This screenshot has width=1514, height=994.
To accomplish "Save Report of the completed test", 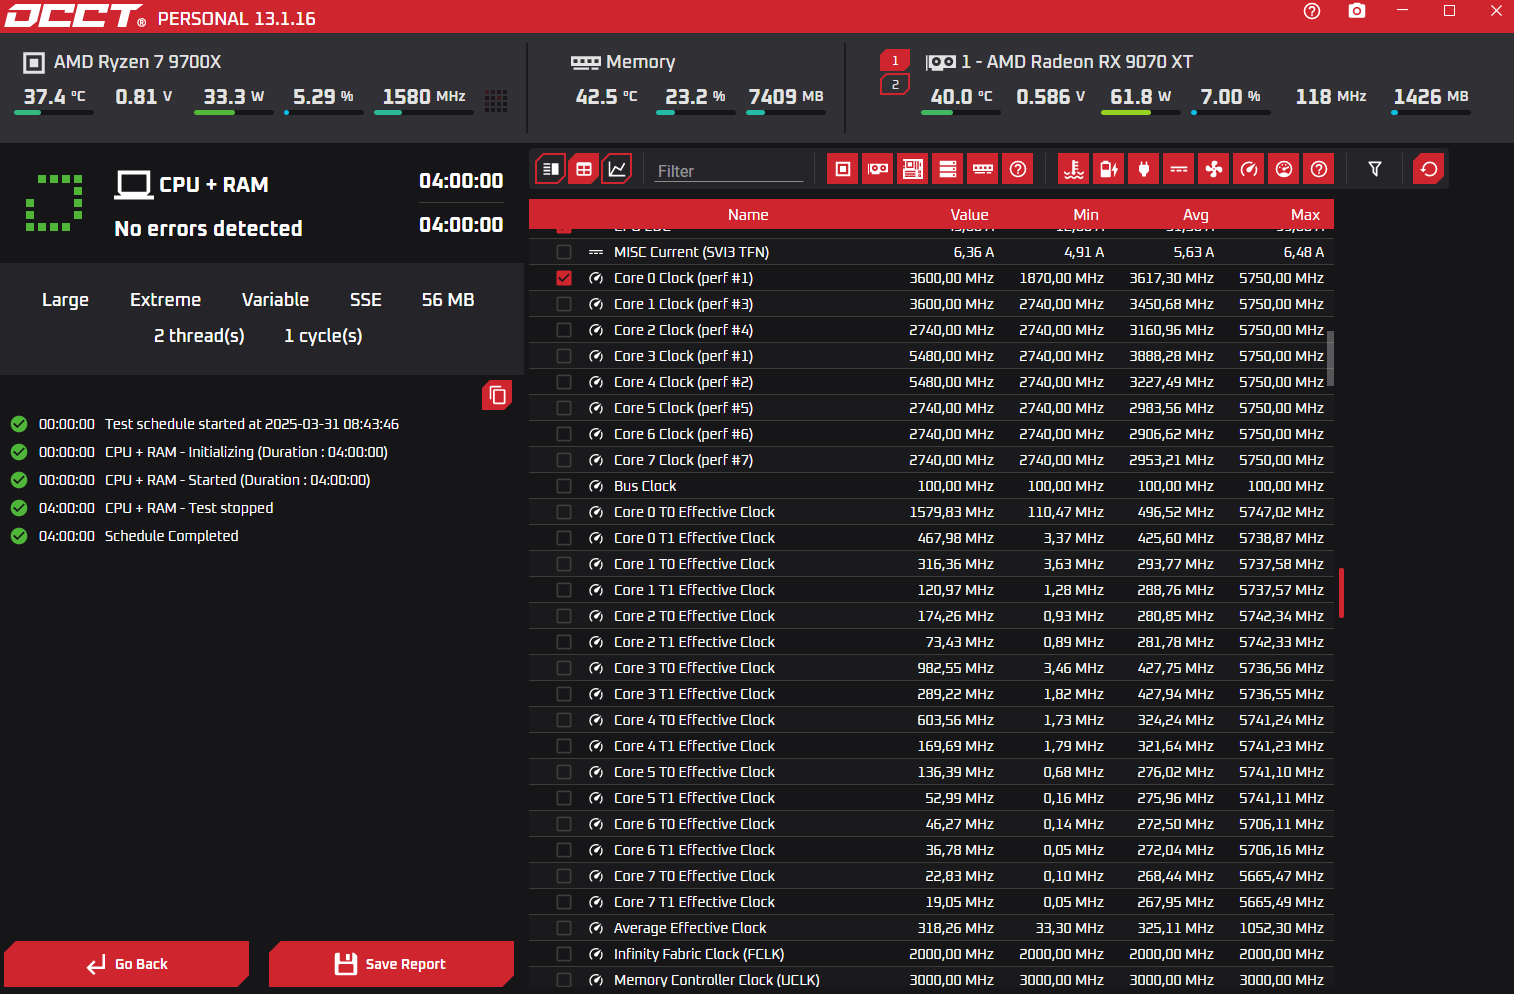I will (391, 964).
